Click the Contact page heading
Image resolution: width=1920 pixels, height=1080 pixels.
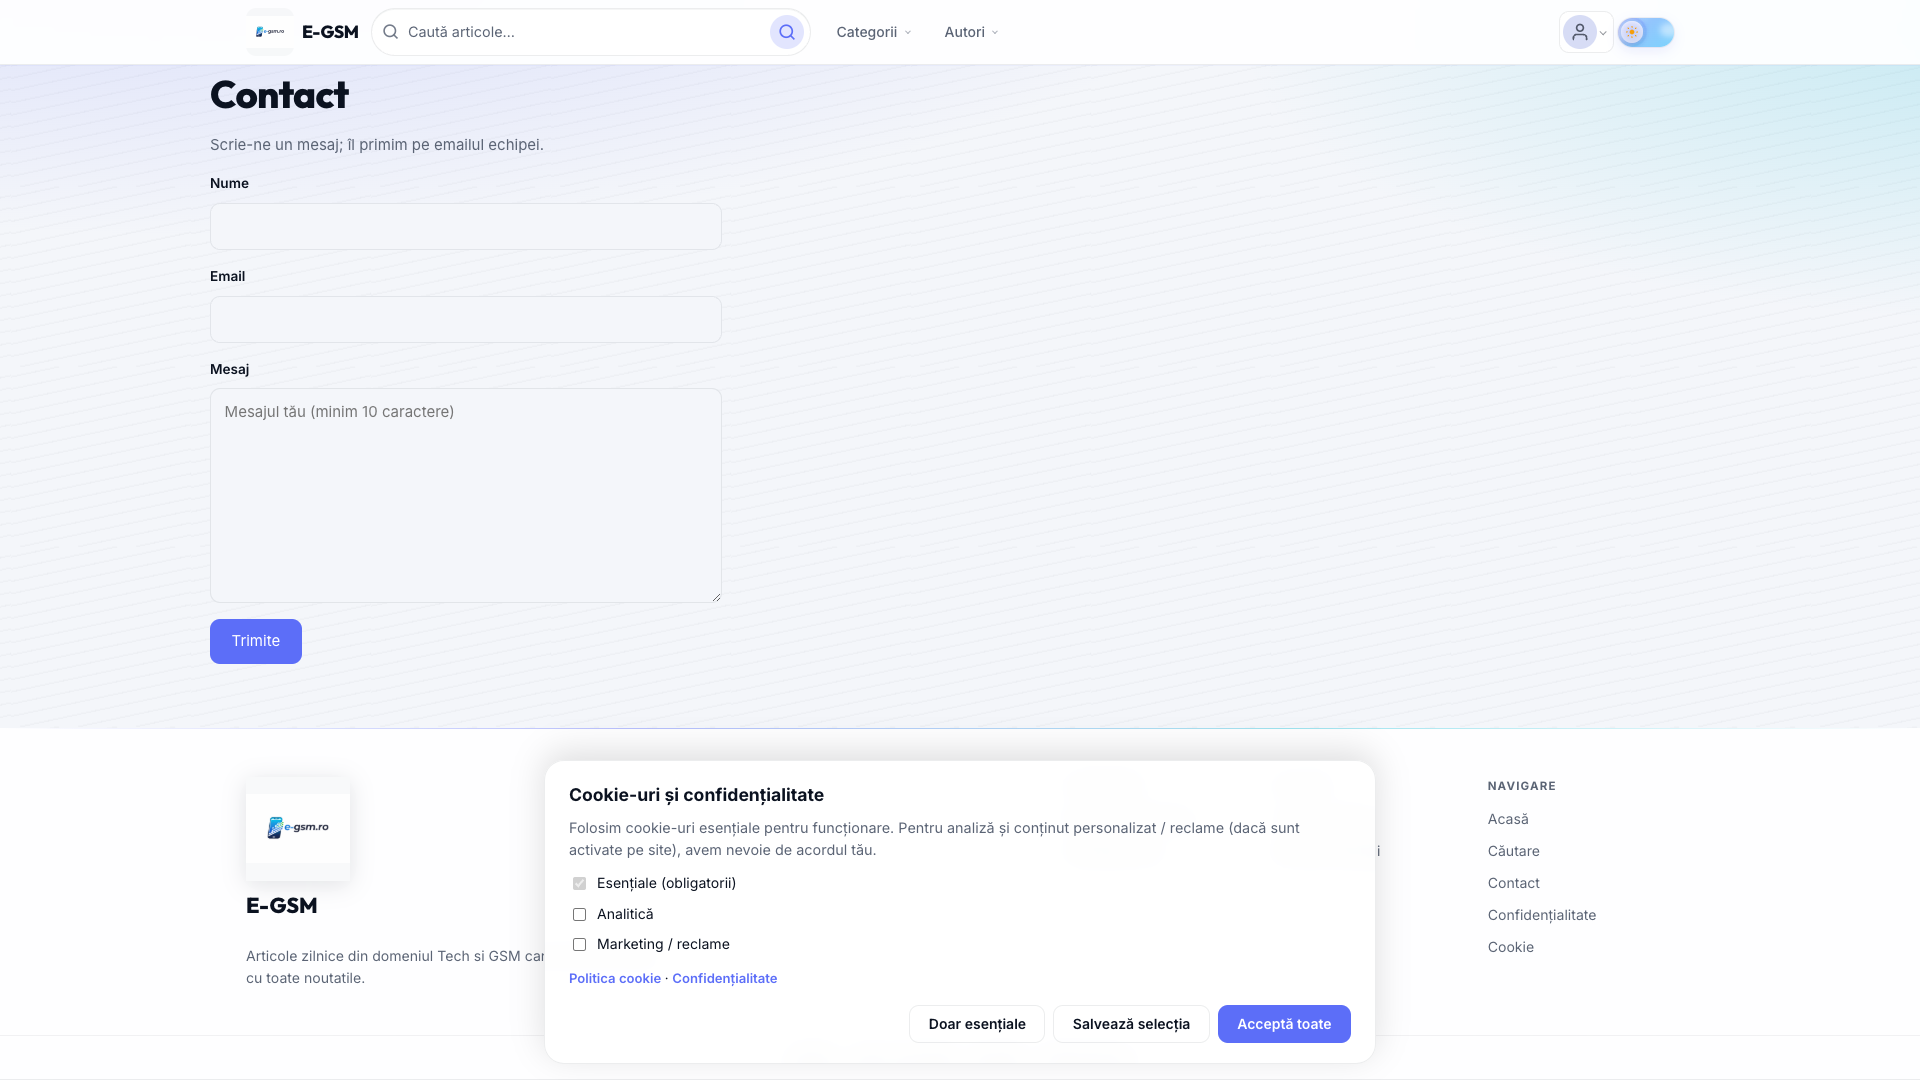click(279, 95)
